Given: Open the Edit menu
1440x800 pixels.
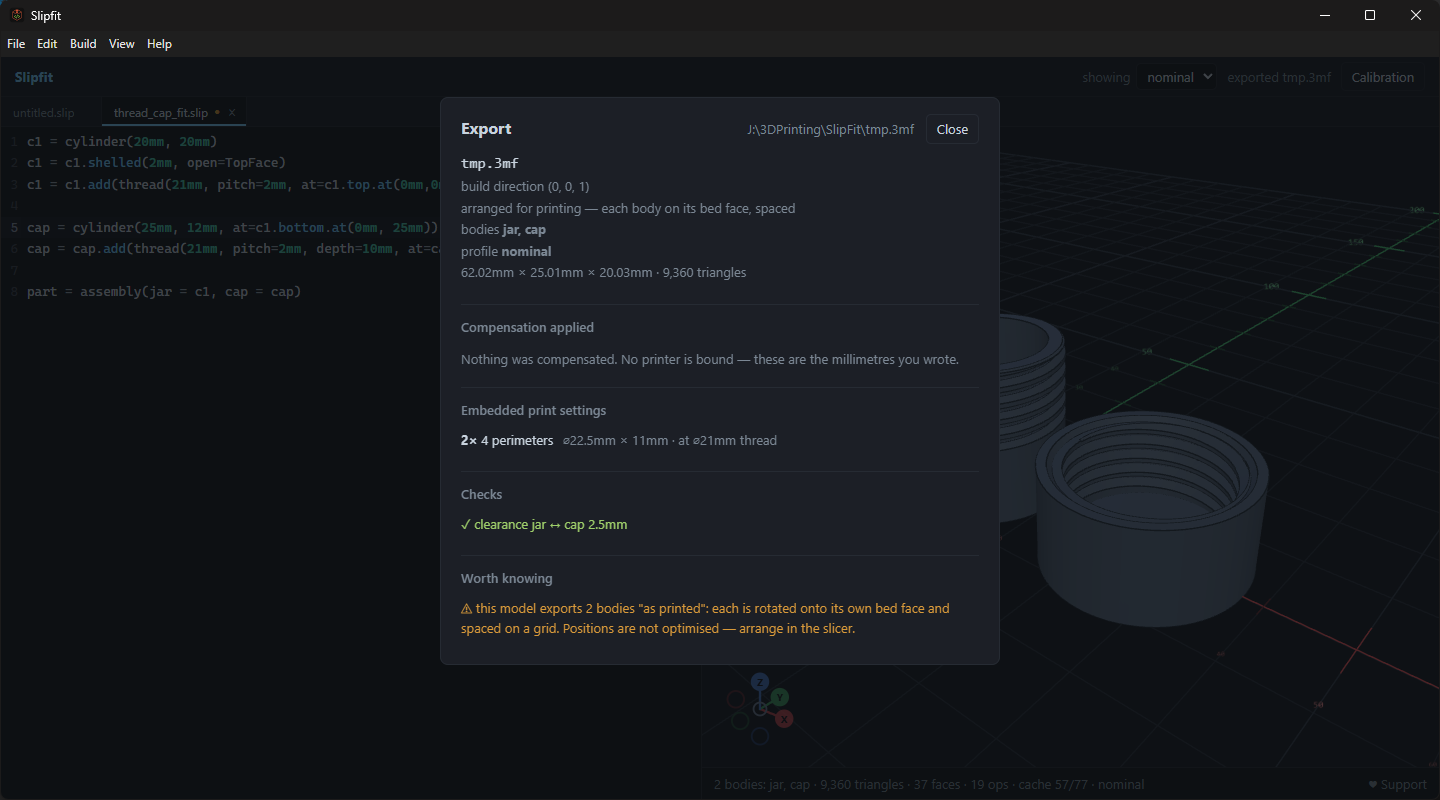Looking at the screenshot, I should click(x=47, y=44).
